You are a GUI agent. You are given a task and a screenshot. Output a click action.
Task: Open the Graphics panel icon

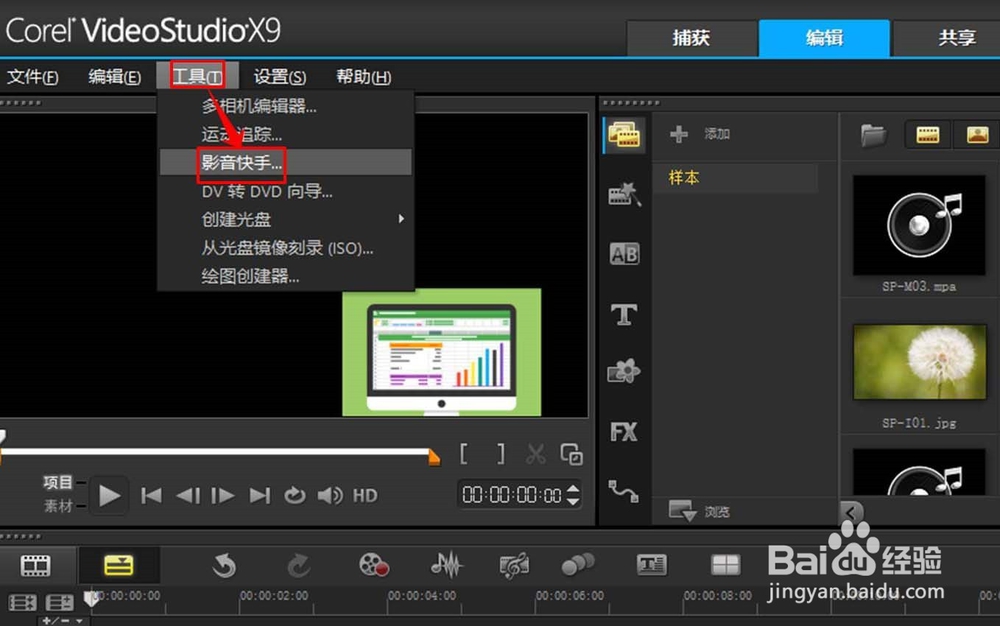point(624,372)
